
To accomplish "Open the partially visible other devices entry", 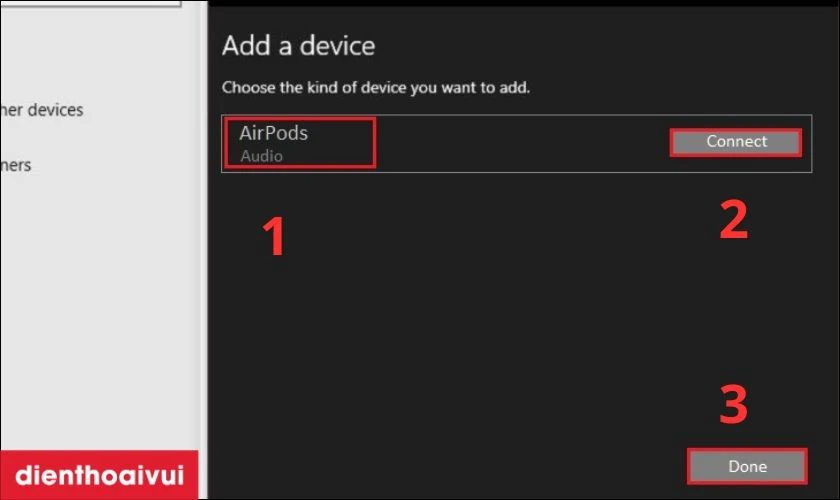I will pyautogui.click(x=42, y=110).
